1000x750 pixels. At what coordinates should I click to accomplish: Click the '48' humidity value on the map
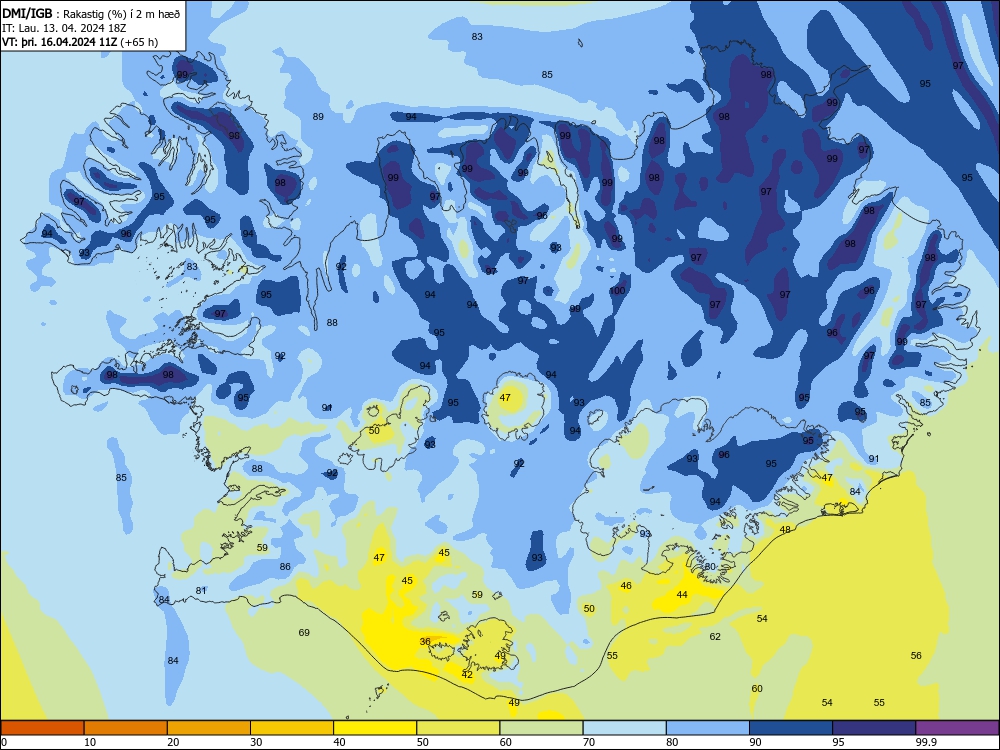click(785, 530)
